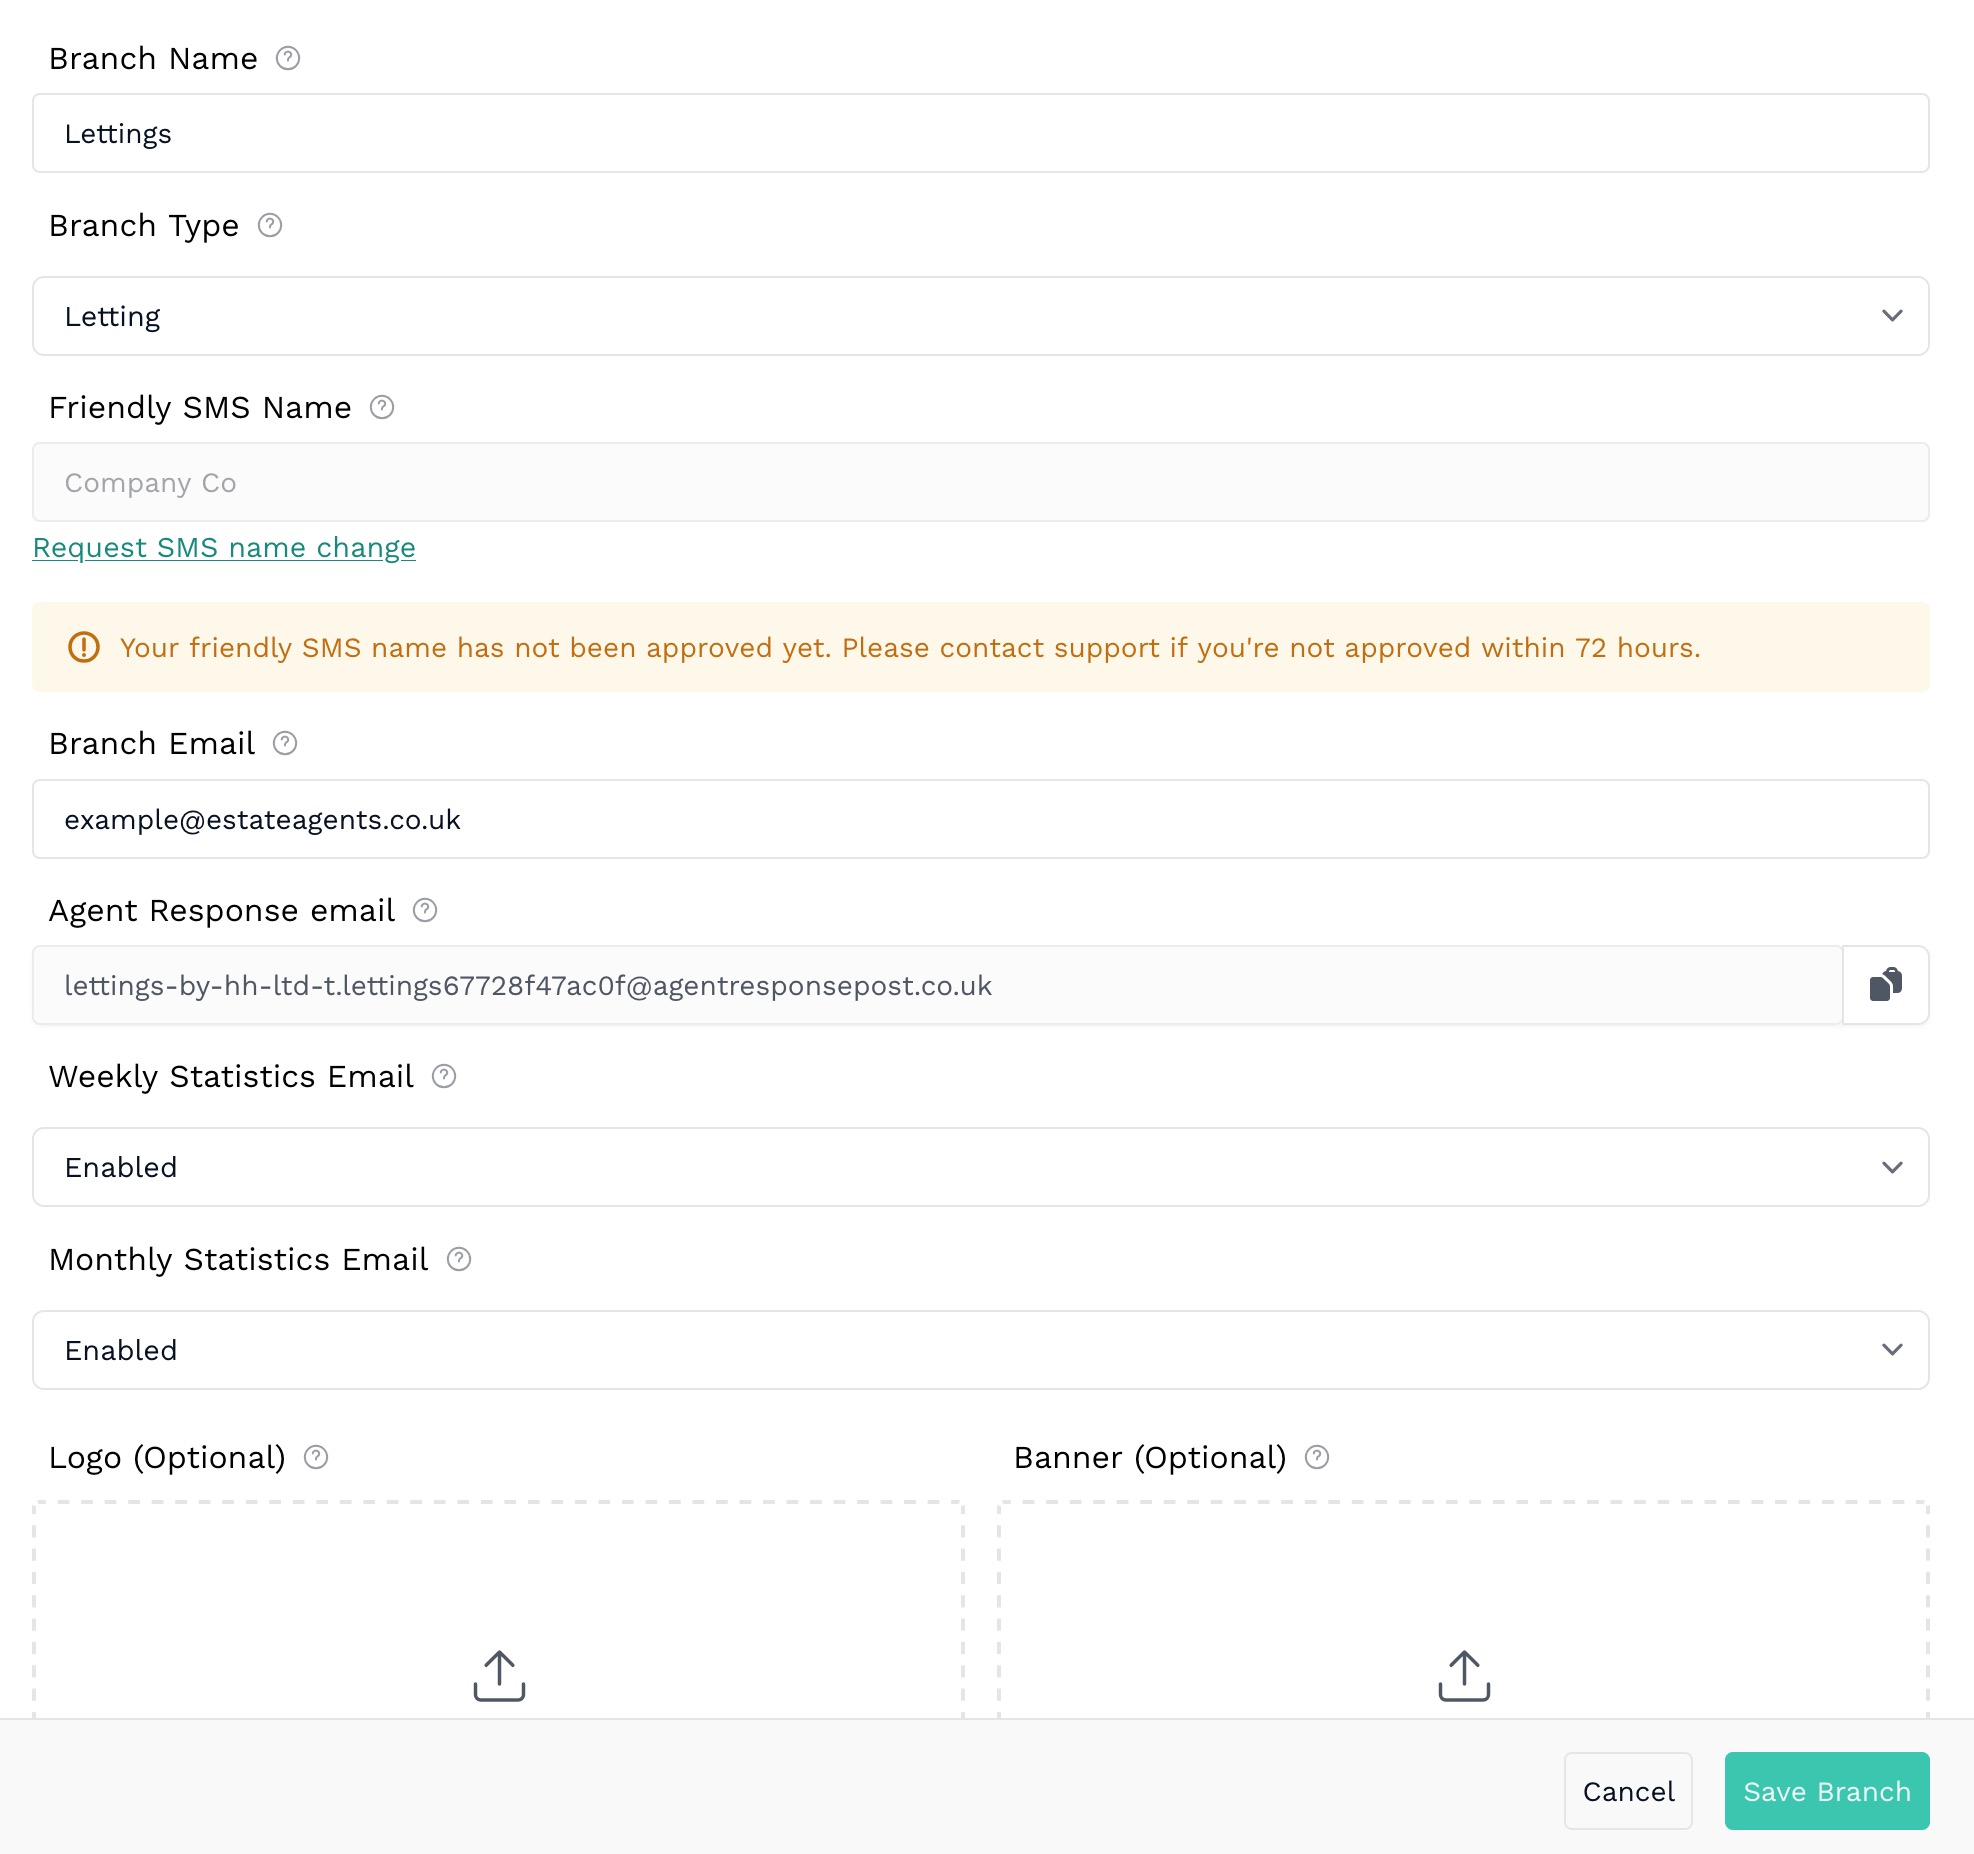1974x1854 pixels.
Task: Click the logo upload arrow icon
Action: point(499,1675)
